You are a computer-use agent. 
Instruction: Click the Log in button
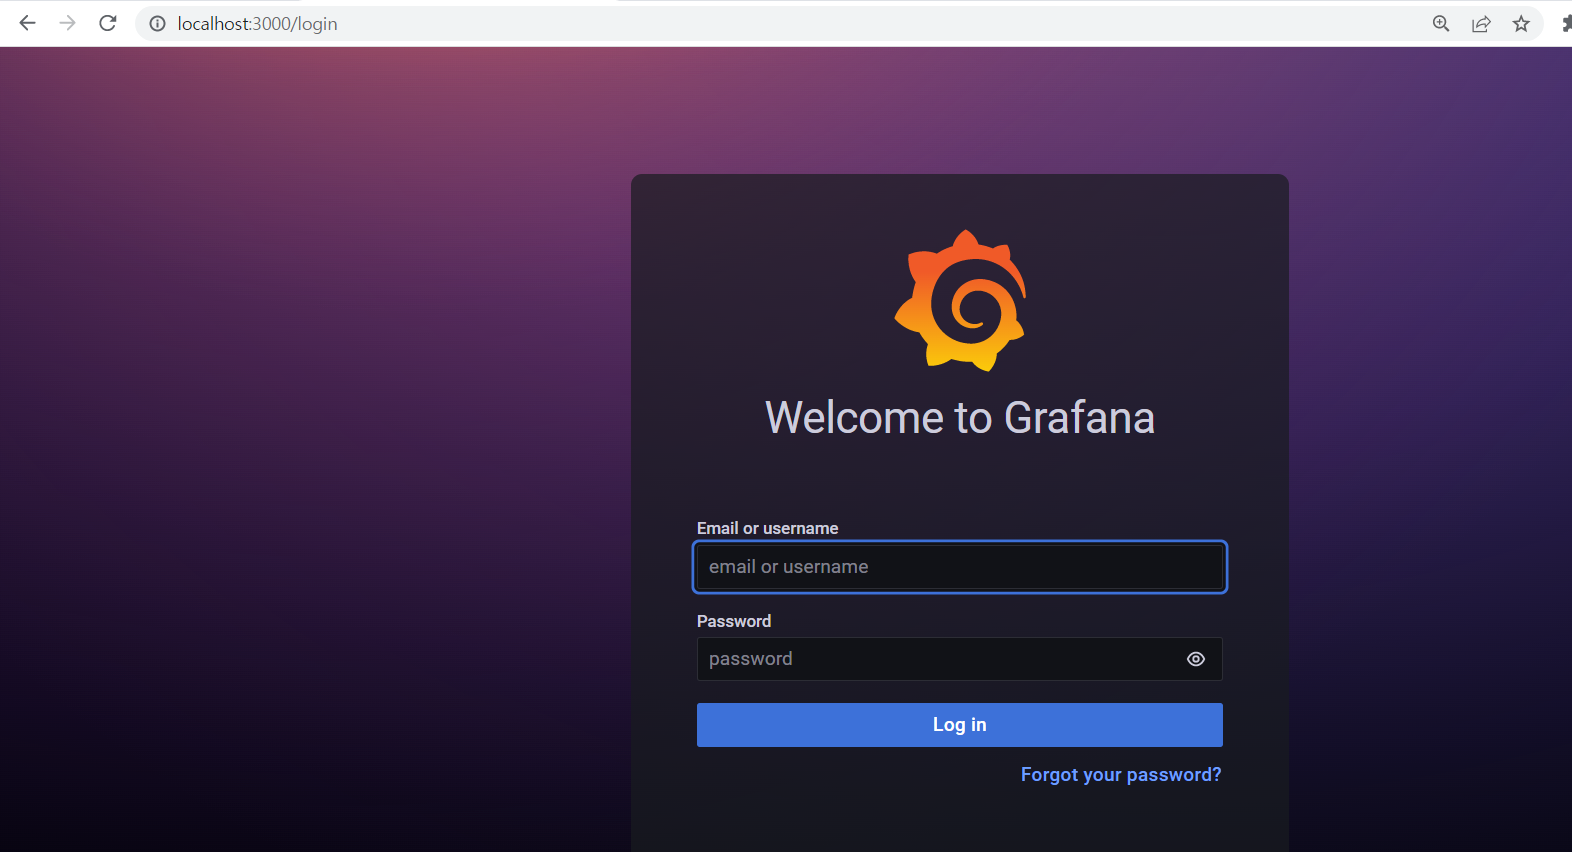coord(960,725)
